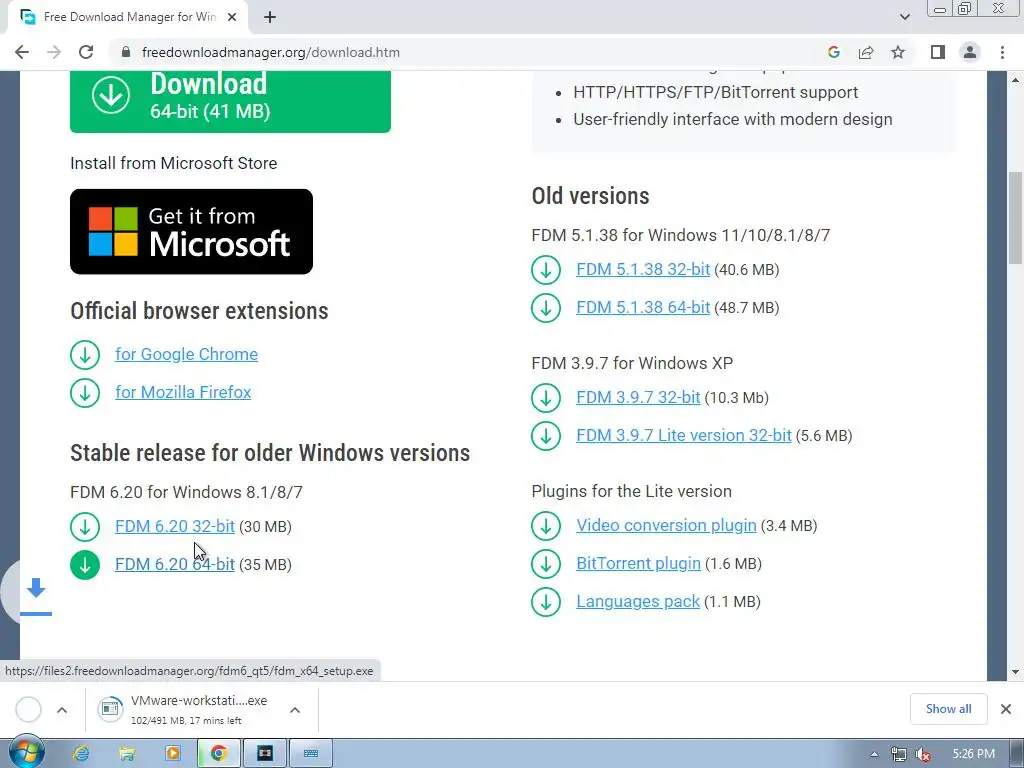Click download arrow icon beside FDM 5.1.38 64-bit
Screen dimensions: 1024x768
coord(546,308)
